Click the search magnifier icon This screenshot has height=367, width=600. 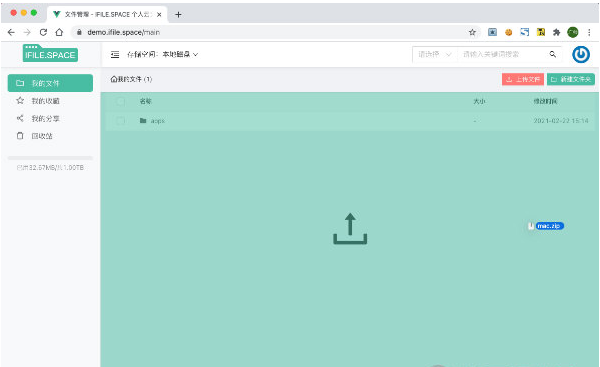pos(553,54)
